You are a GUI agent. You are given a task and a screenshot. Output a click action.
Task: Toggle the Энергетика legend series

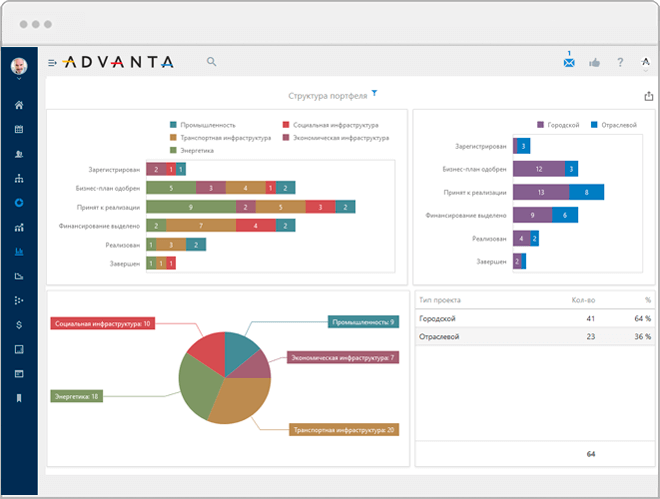coord(192,150)
